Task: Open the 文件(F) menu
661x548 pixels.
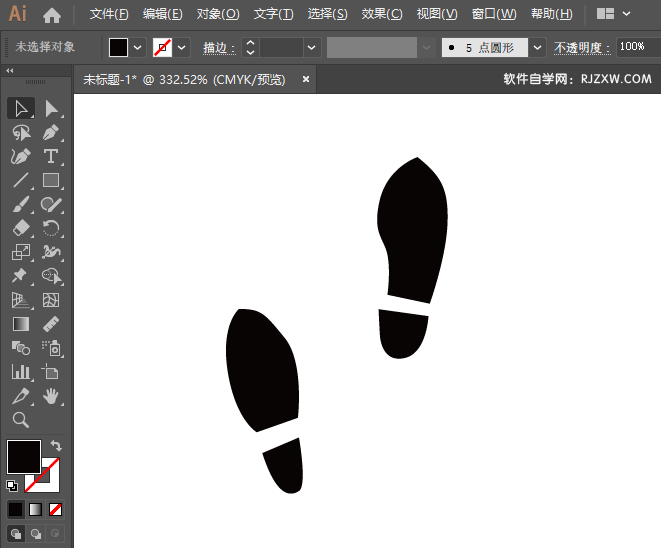Action: [109, 14]
